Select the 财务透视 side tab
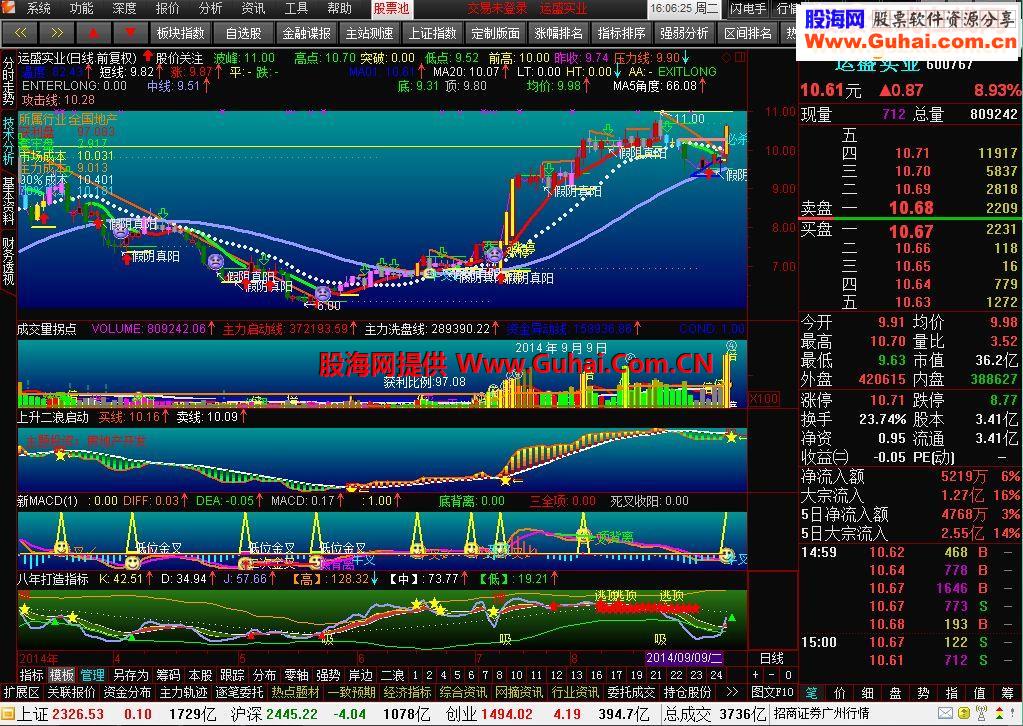The width and height of the screenshot is (1023, 726). [8, 260]
